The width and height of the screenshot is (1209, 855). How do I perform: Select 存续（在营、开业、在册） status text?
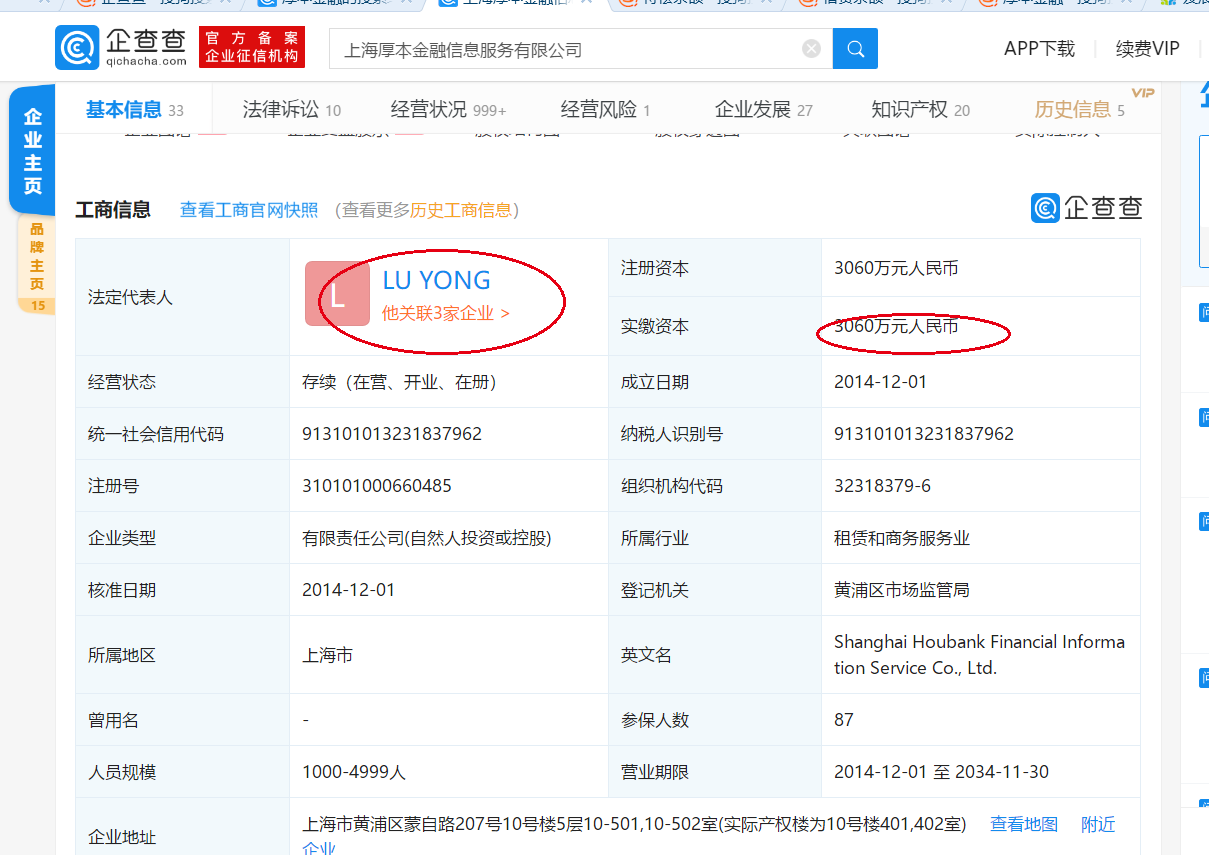(x=400, y=382)
